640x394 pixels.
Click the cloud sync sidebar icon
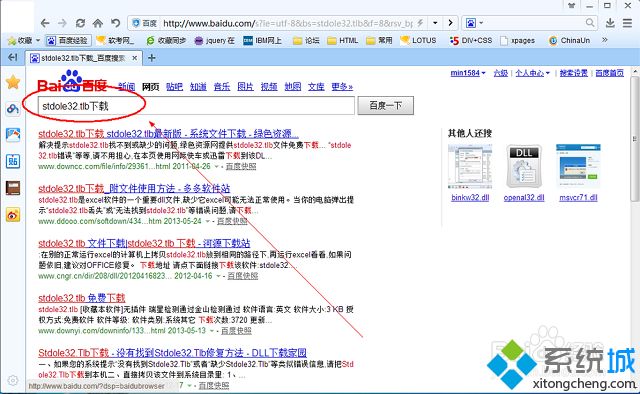click(x=13, y=109)
